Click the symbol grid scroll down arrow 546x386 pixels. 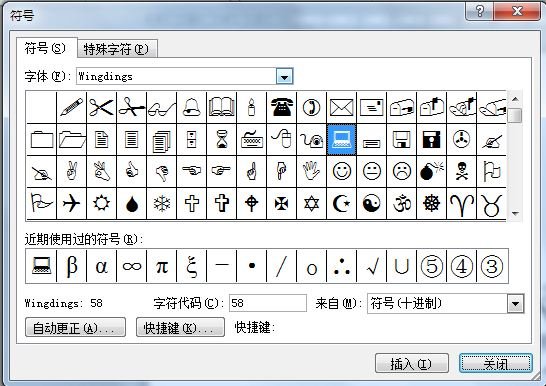coord(515,213)
